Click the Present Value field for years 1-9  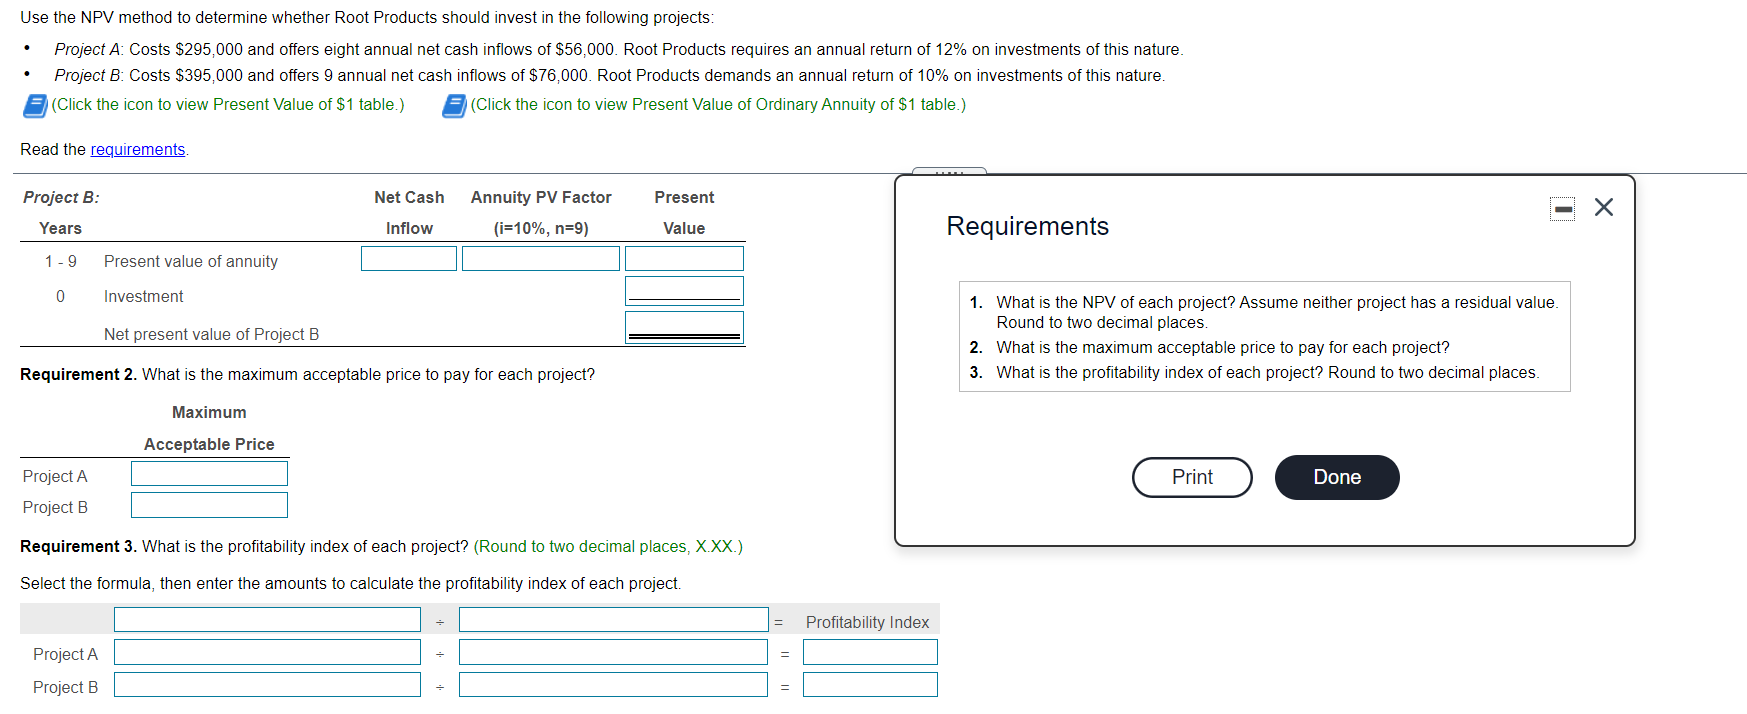[x=684, y=258]
